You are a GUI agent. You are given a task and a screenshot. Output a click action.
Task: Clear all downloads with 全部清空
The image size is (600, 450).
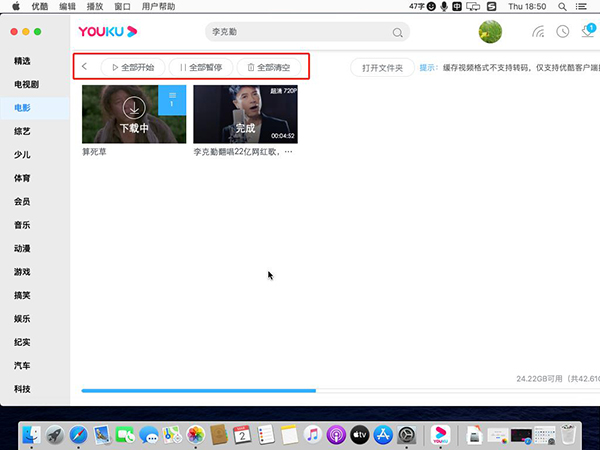[x=268, y=67]
